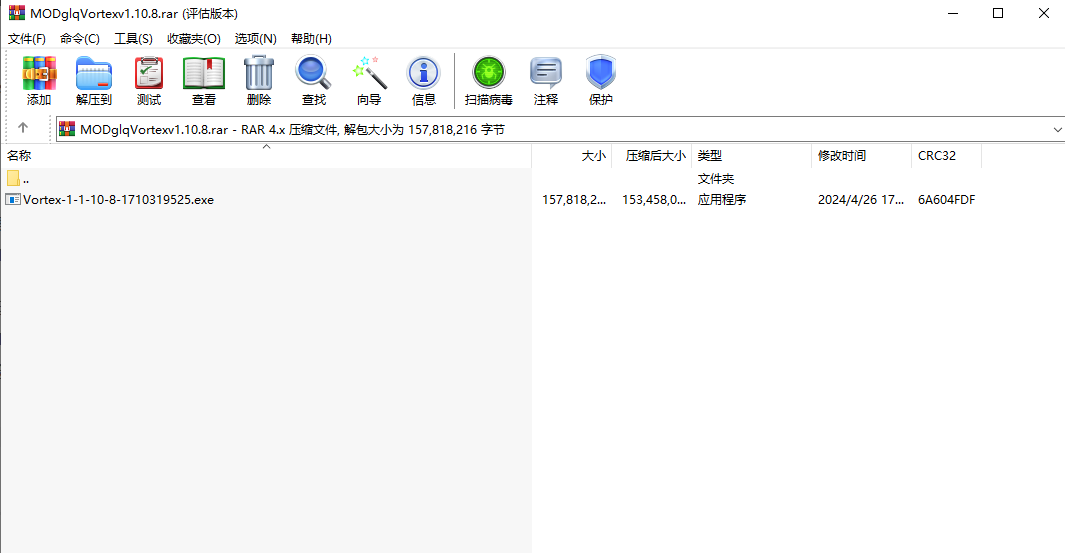This screenshot has height=553, width=1065.
Task: Select the parent folder '..' icon
Action: (14, 179)
